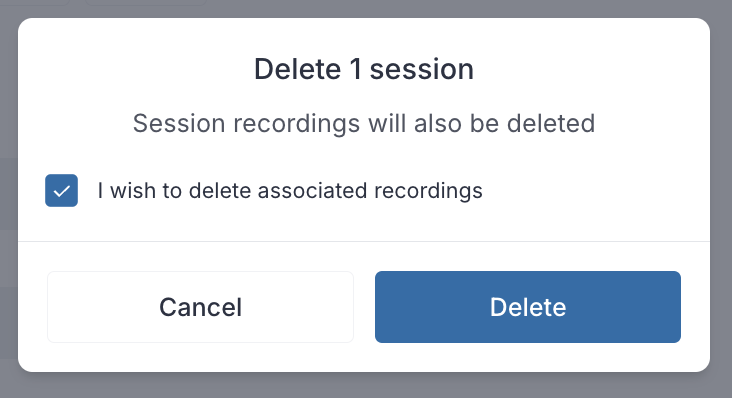
Task: Select the 'Cancel' text on the white button
Action: point(200,307)
